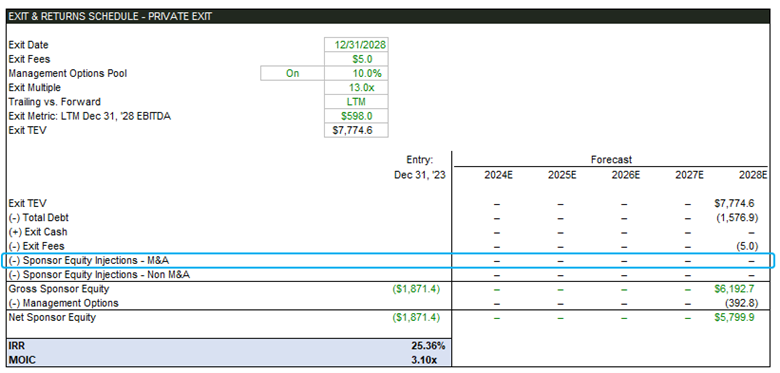This screenshot has width=780, height=373.
Task: Click the Exit TEV label in forecast table
Action: (27, 203)
